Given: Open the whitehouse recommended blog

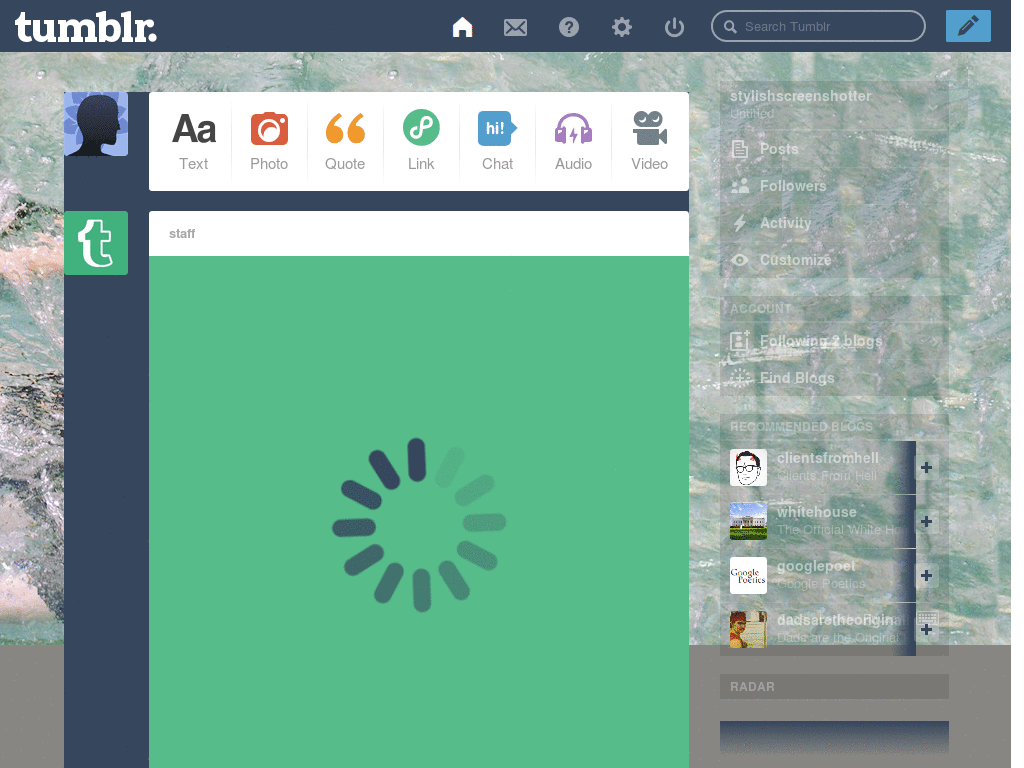Looking at the screenshot, I should pos(816,513).
